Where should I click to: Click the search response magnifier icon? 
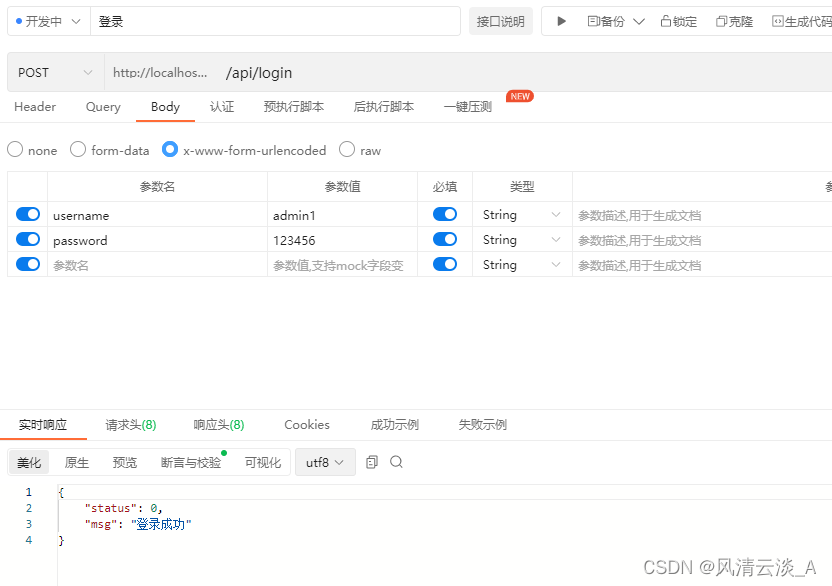point(396,462)
